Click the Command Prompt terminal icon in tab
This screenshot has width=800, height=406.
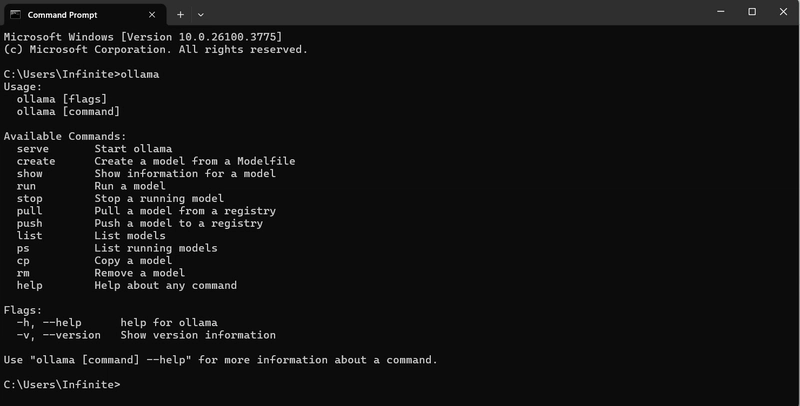click(15, 15)
